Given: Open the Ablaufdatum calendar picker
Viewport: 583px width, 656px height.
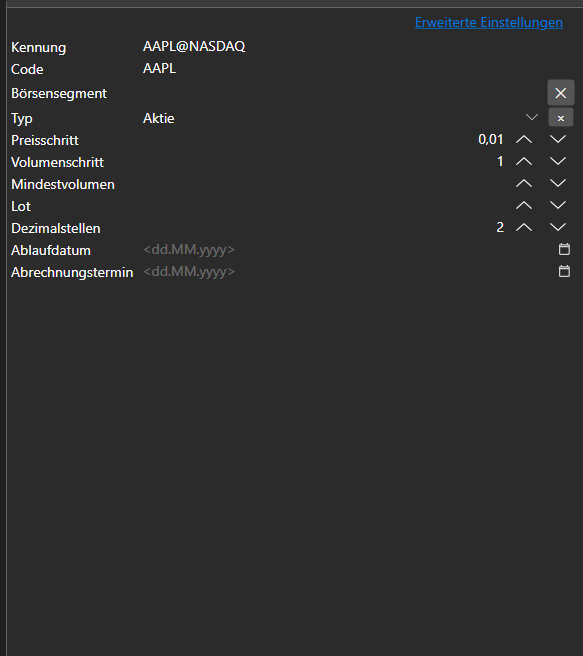Looking at the screenshot, I should (x=564, y=249).
